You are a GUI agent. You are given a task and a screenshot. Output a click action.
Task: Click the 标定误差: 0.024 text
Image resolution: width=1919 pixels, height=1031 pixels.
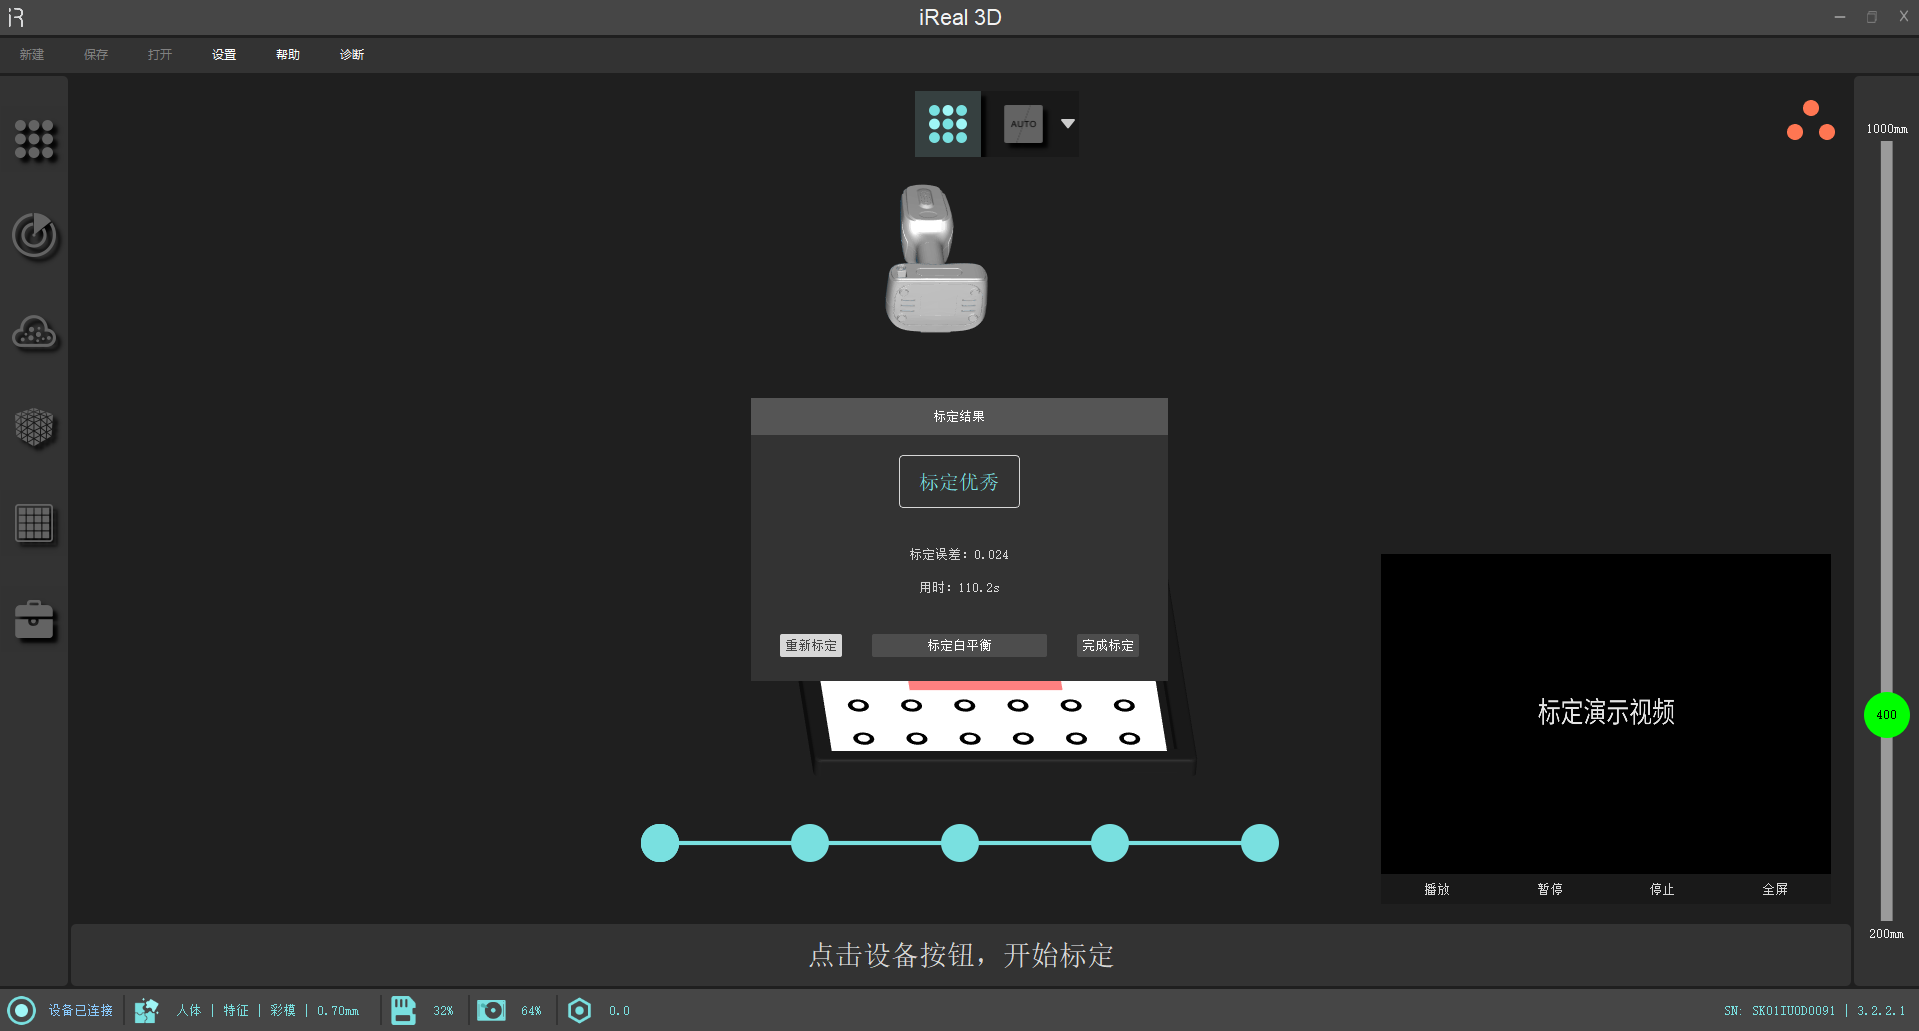[x=959, y=554]
